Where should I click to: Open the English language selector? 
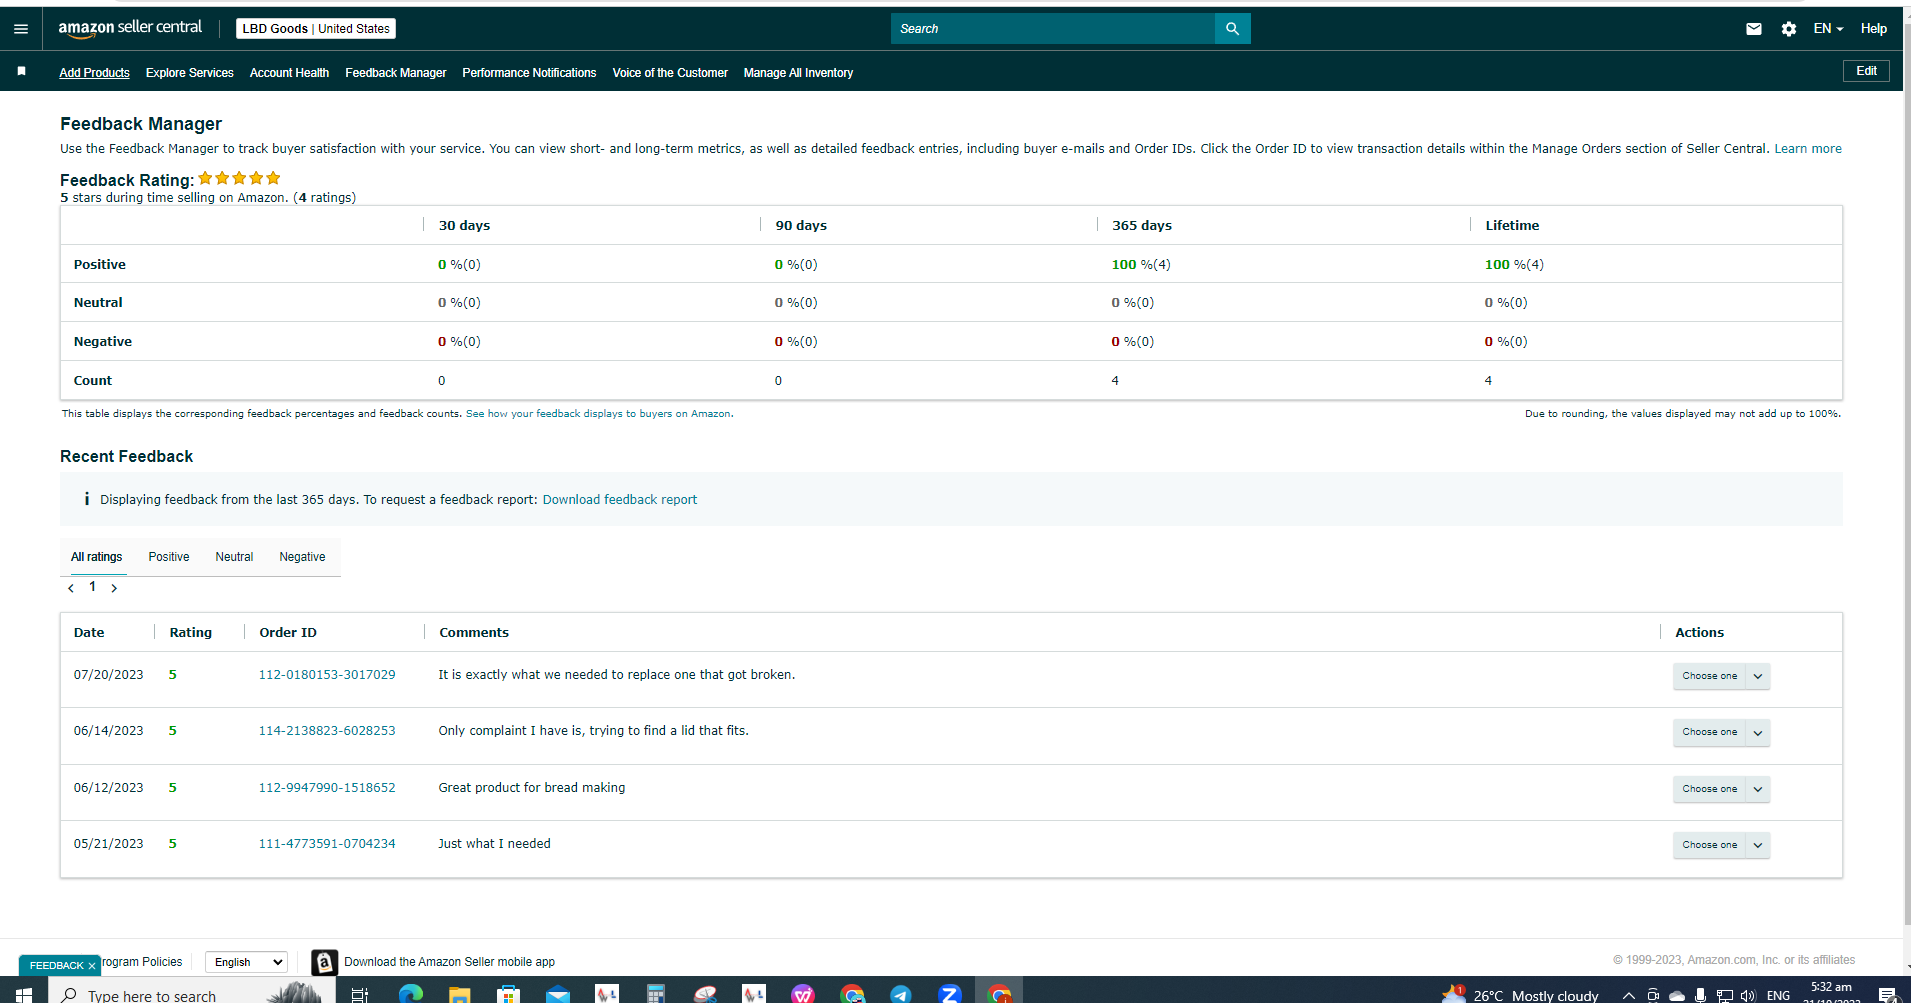[x=246, y=962]
